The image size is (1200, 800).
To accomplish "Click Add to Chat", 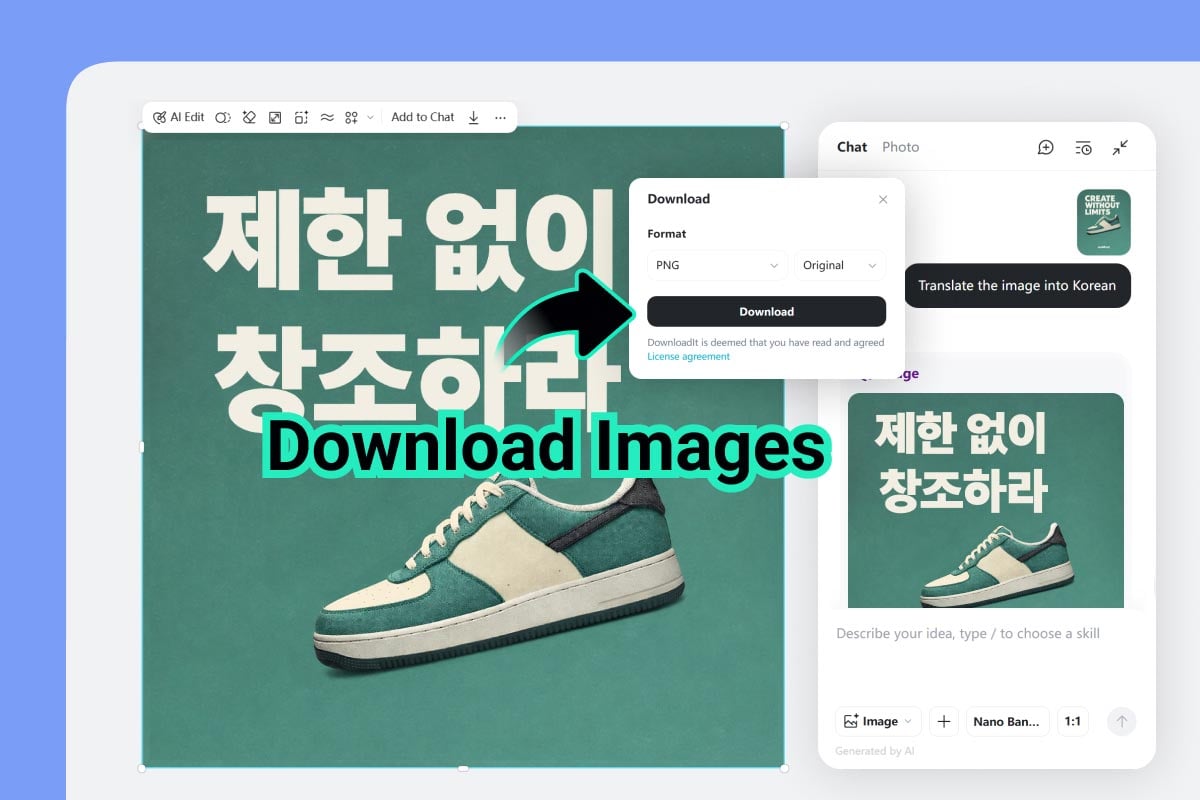I will [422, 117].
